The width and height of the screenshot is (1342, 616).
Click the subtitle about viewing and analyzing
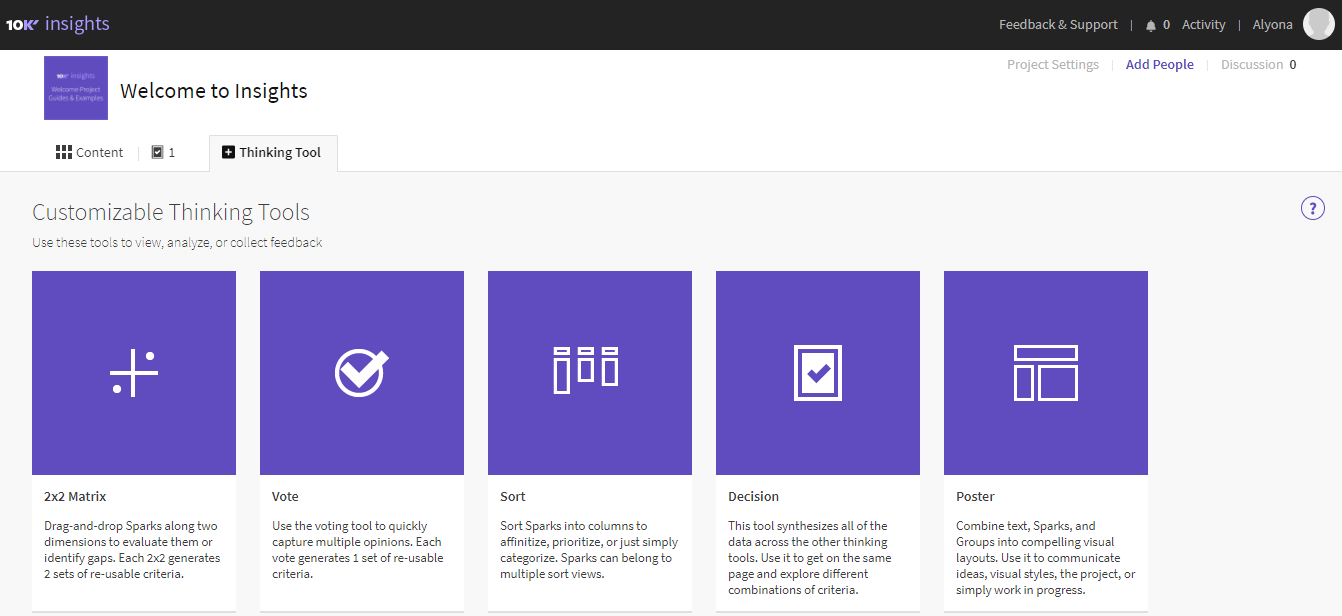click(177, 242)
